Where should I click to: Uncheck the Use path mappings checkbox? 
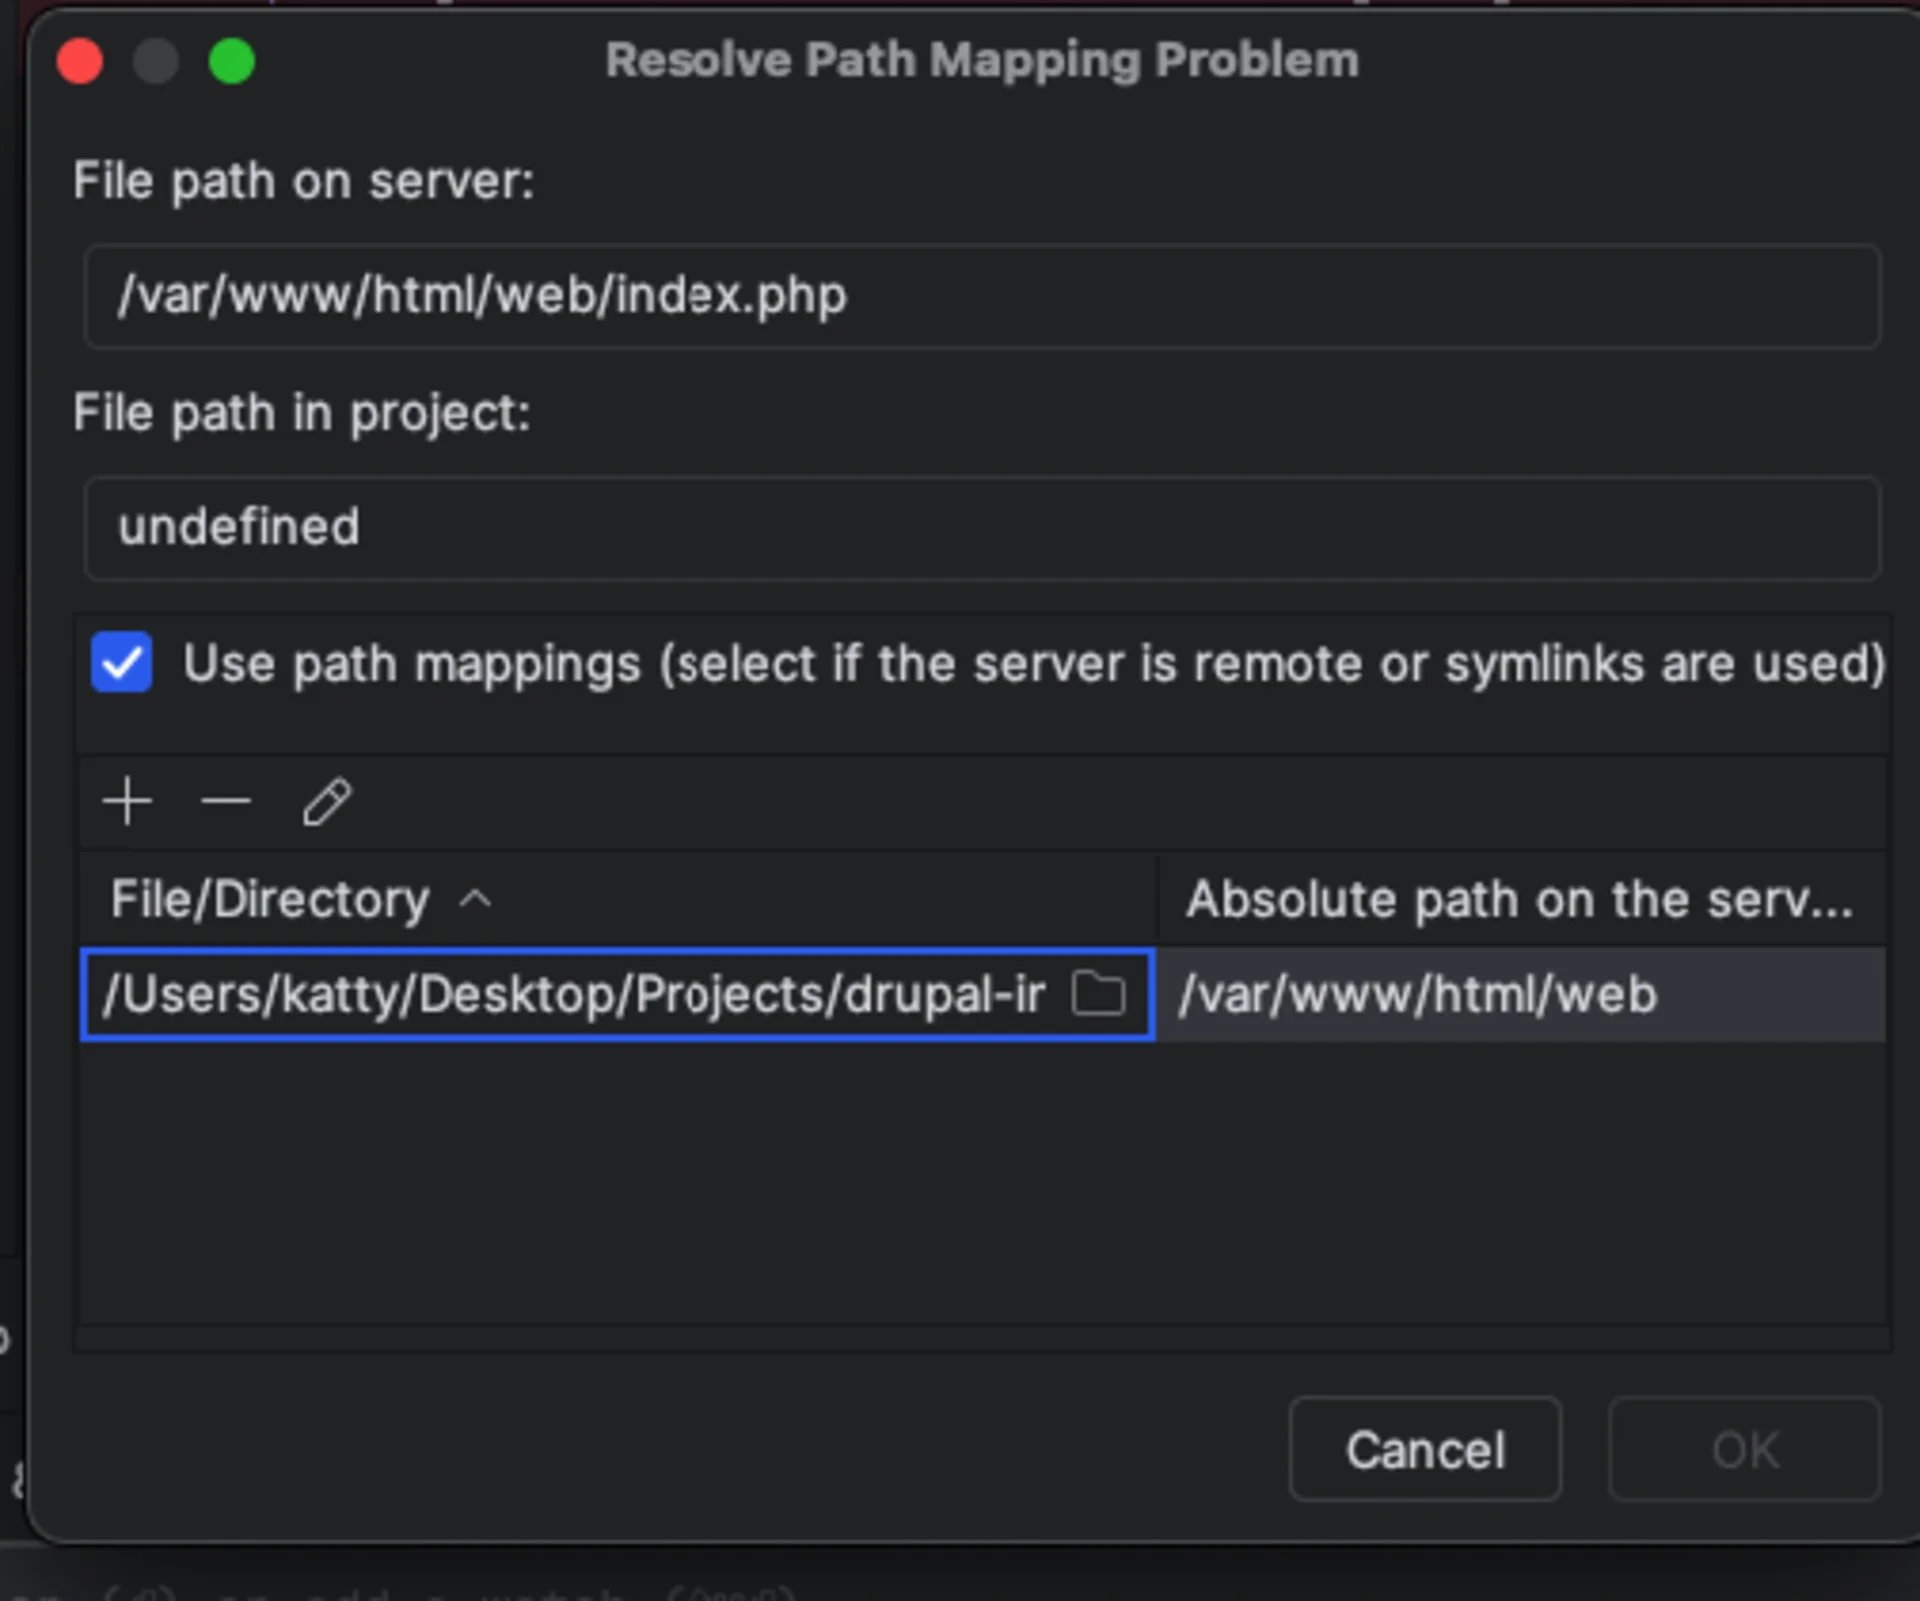121,663
